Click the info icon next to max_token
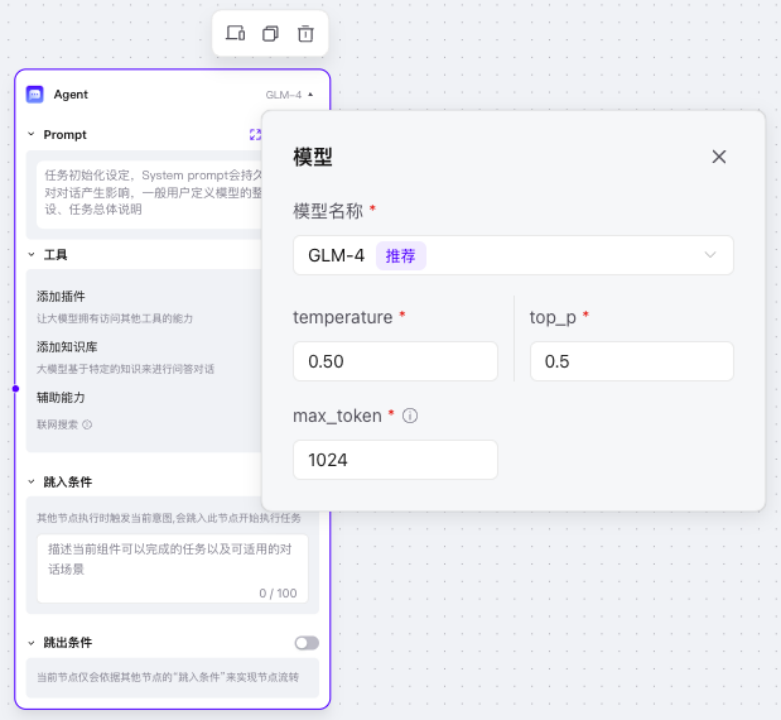This screenshot has width=781, height=720. [410, 415]
